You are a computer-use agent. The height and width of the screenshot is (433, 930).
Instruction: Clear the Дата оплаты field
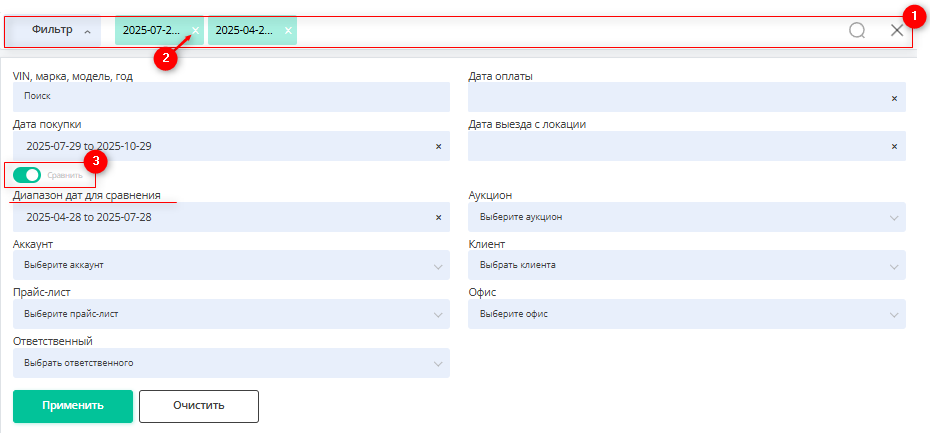[x=894, y=98]
